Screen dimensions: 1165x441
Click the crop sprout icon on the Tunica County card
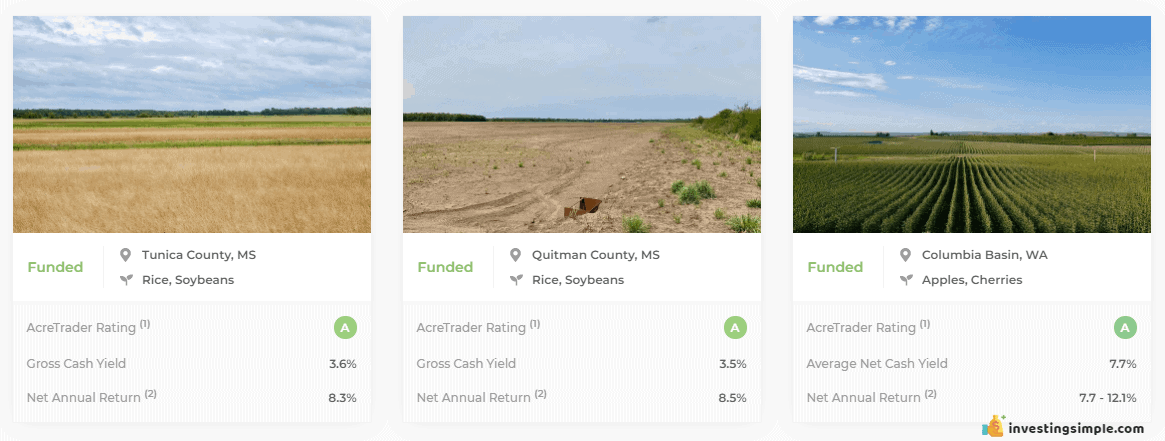click(126, 280)
